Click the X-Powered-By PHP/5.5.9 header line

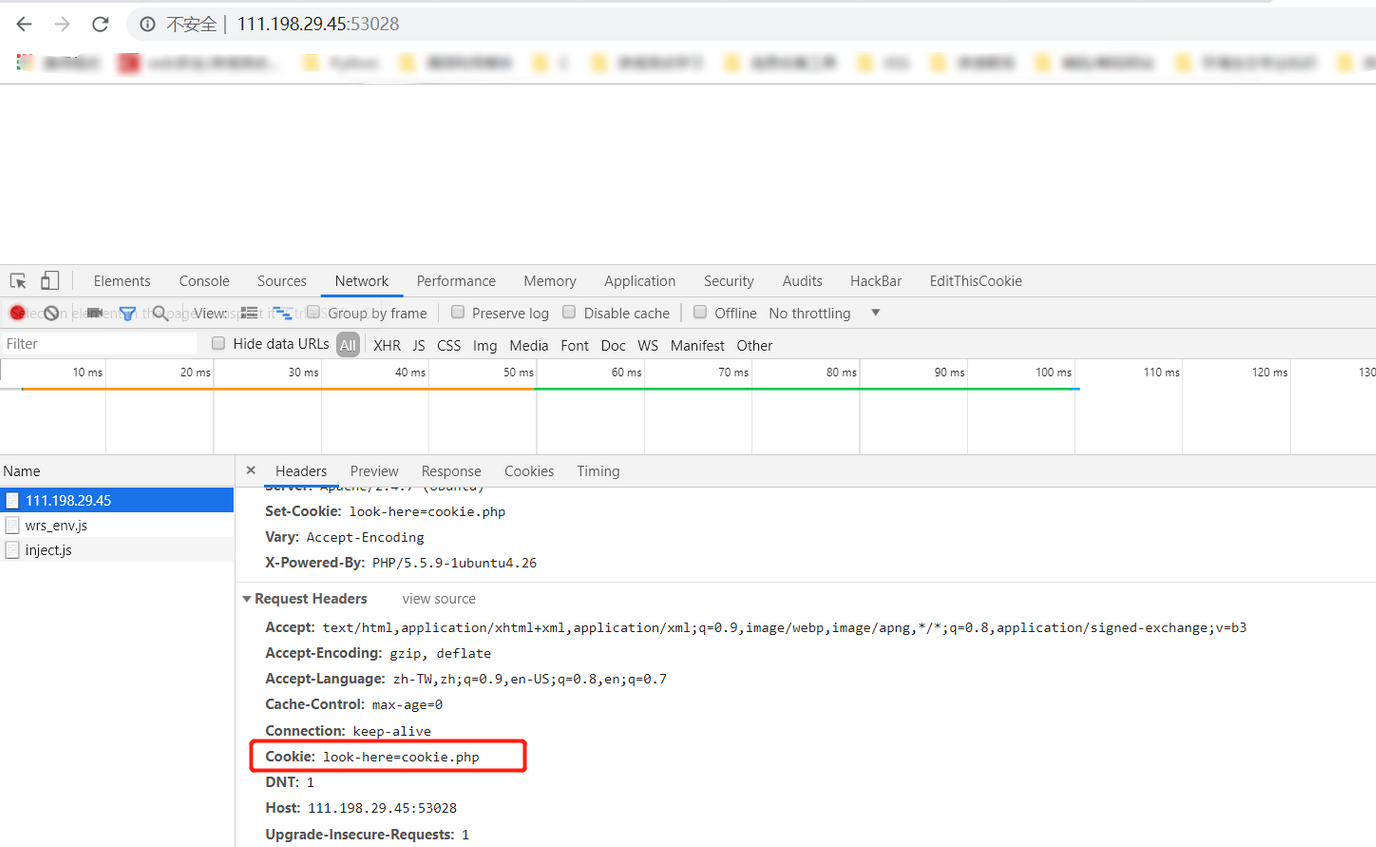(x=401, y=563)
